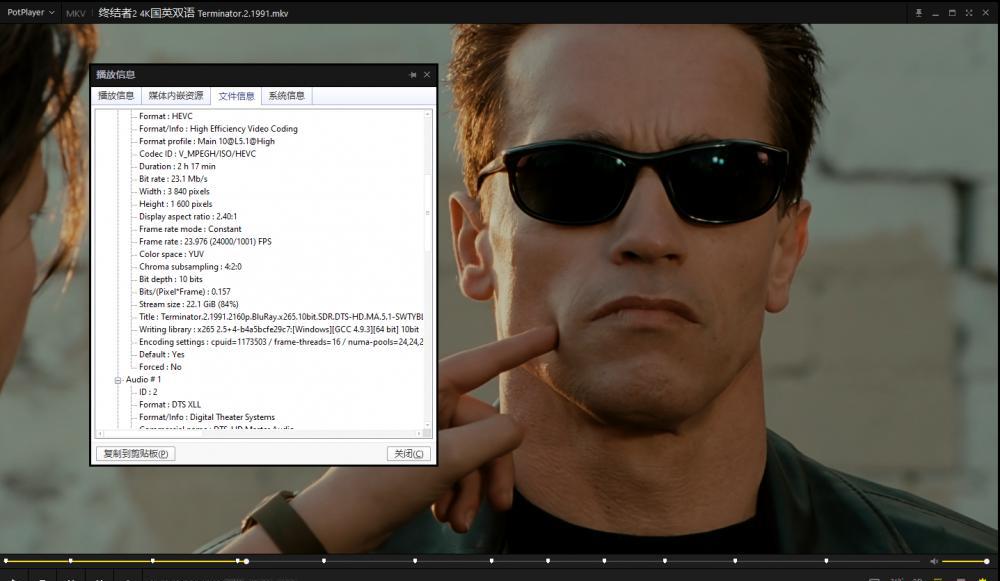The height and width of the screenshot is (581, 1000).
Task: Jump to the last chapter marker on seek bar
Action: click(826, 561)
